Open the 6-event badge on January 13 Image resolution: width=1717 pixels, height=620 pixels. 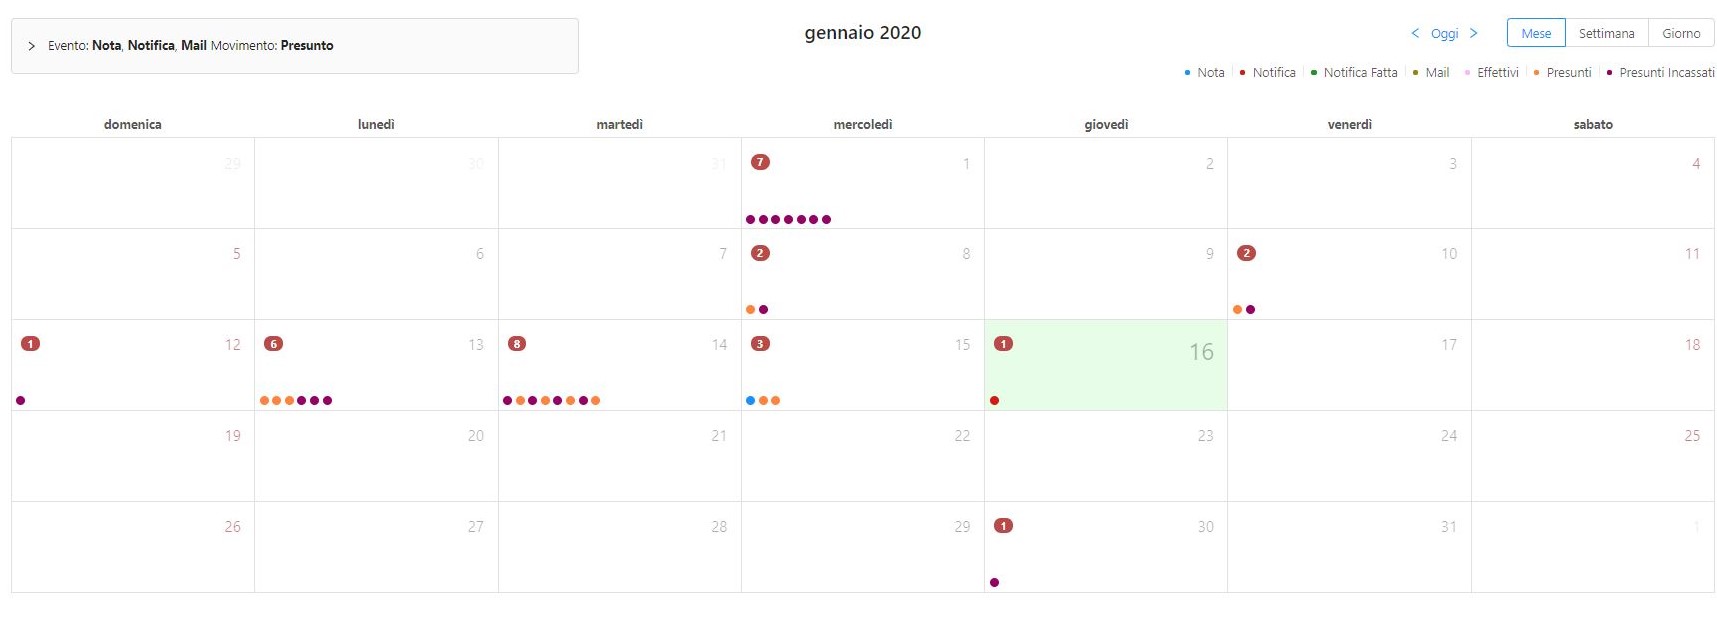[x=273, y=344]
